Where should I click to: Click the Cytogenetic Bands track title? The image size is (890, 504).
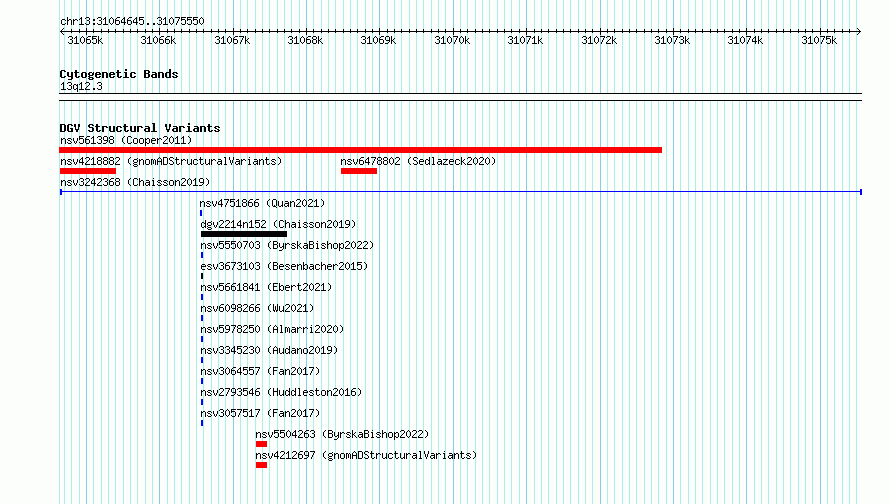[x=119, y=74]
